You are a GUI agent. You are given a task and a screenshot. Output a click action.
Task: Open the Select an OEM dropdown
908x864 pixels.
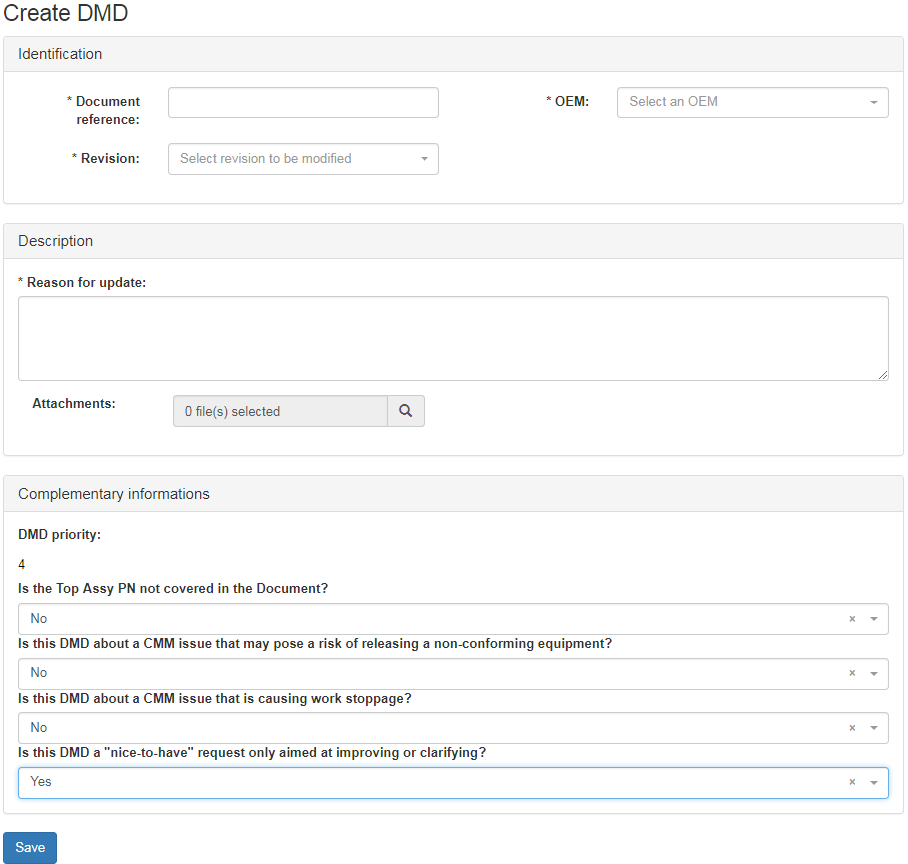pyautogui.click(x=752, y=102)
